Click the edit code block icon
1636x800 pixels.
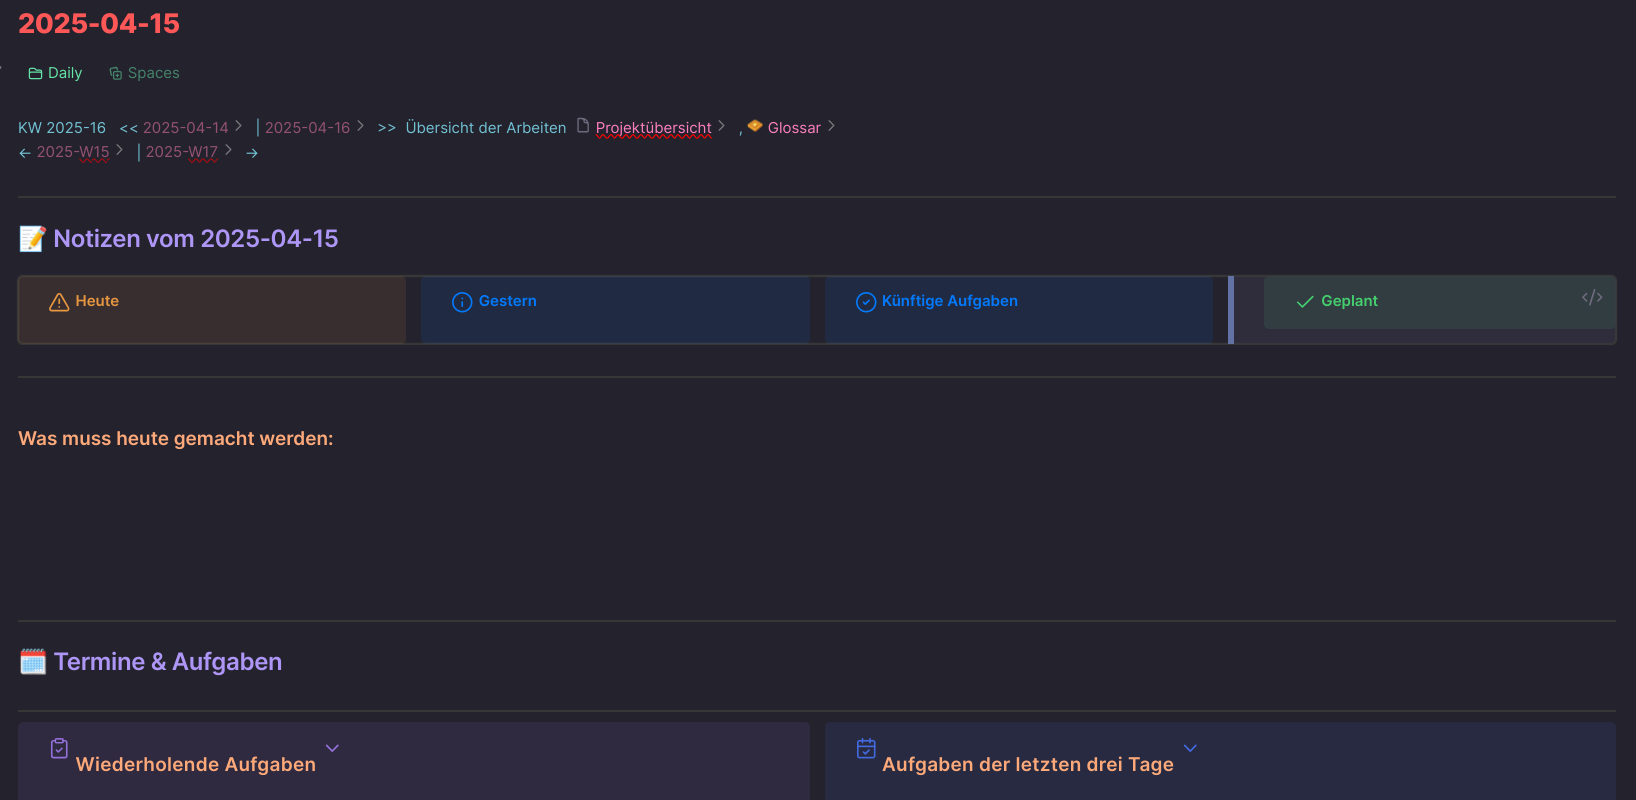(x=1592, y=297)
